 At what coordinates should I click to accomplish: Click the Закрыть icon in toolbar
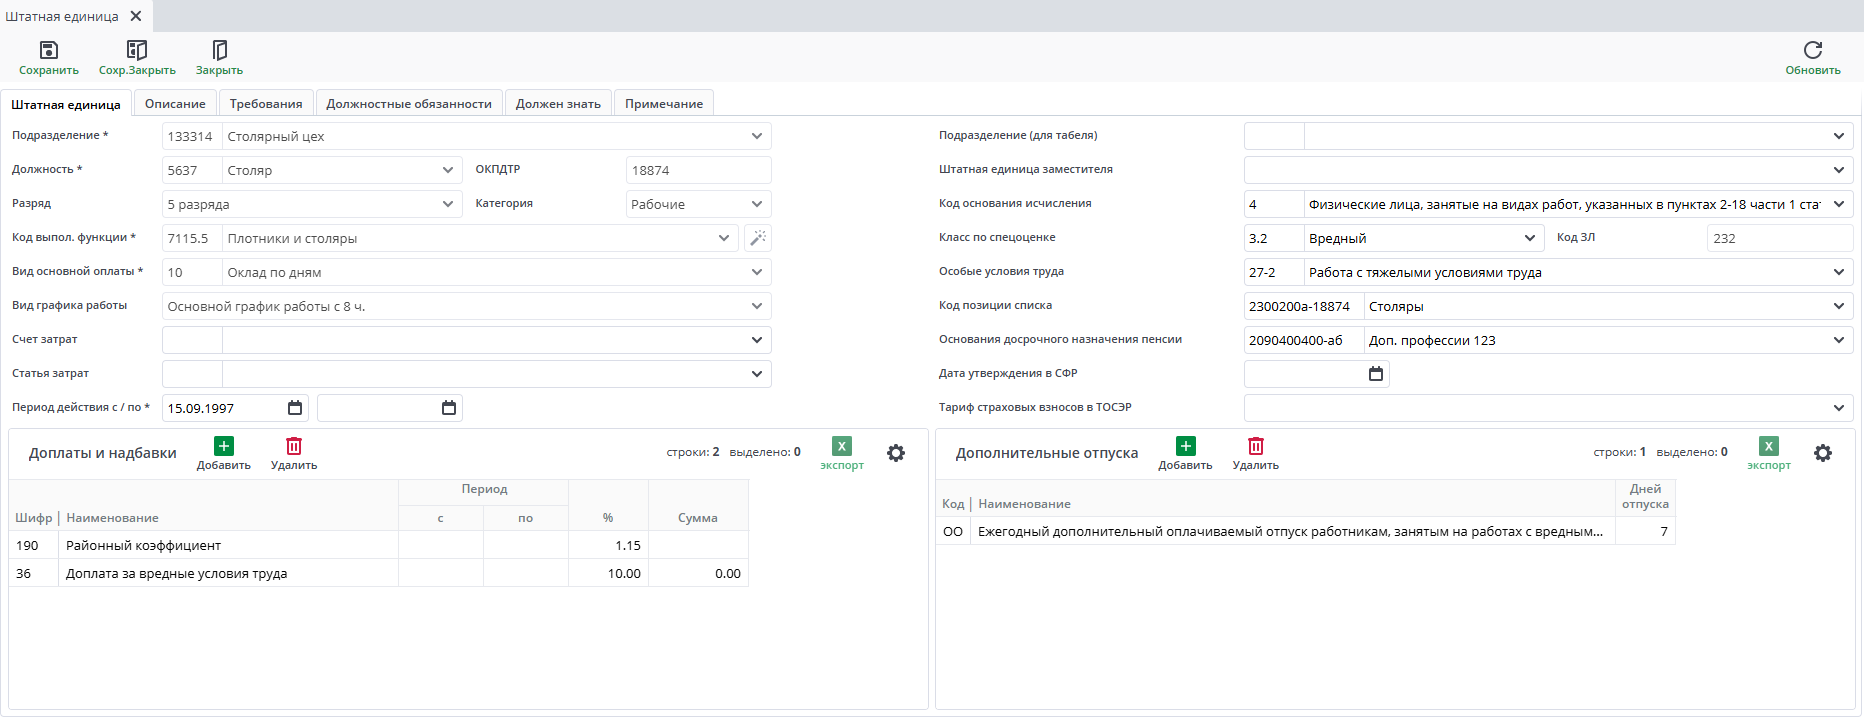(x=219, y=51)
